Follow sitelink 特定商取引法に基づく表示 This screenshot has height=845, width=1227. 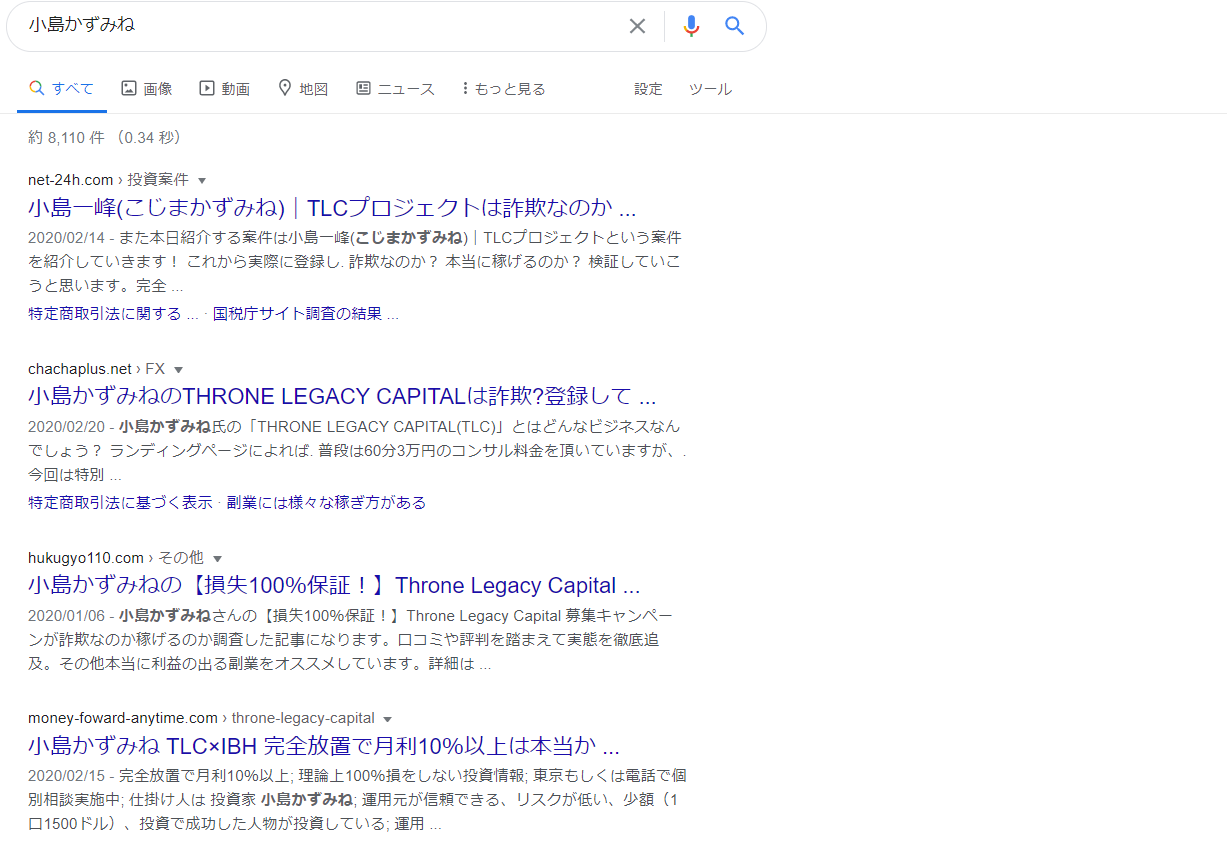click(x=120, y=502)
